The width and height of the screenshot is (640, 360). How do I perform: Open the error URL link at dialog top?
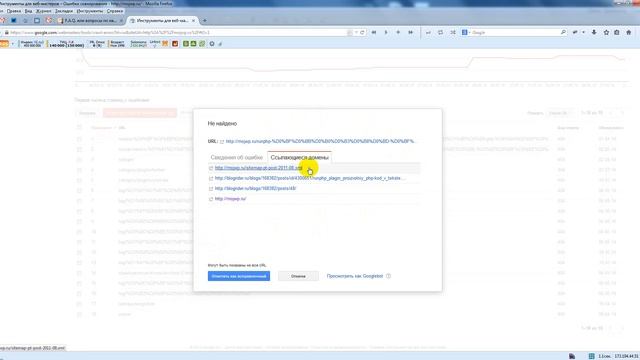pyautogui.click(x=320, y=141)
